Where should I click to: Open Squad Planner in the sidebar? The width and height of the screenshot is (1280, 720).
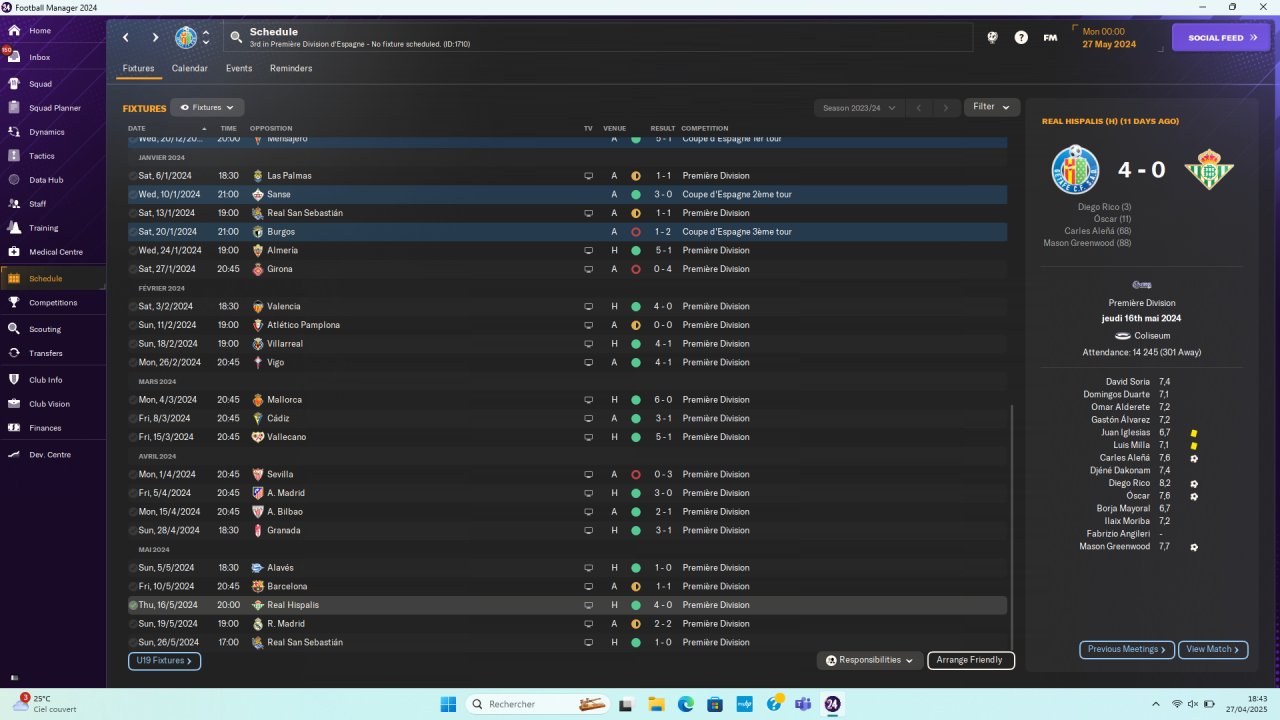point(54,108)
